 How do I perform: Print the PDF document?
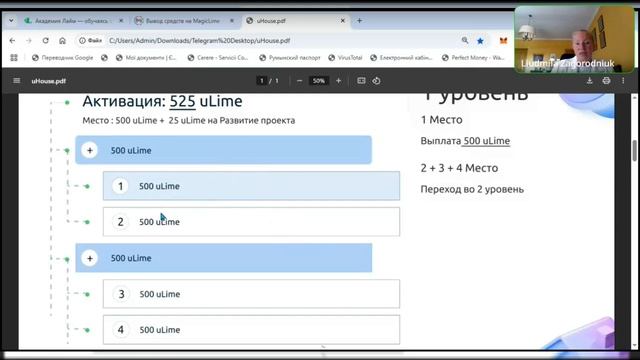coord(606,80)
